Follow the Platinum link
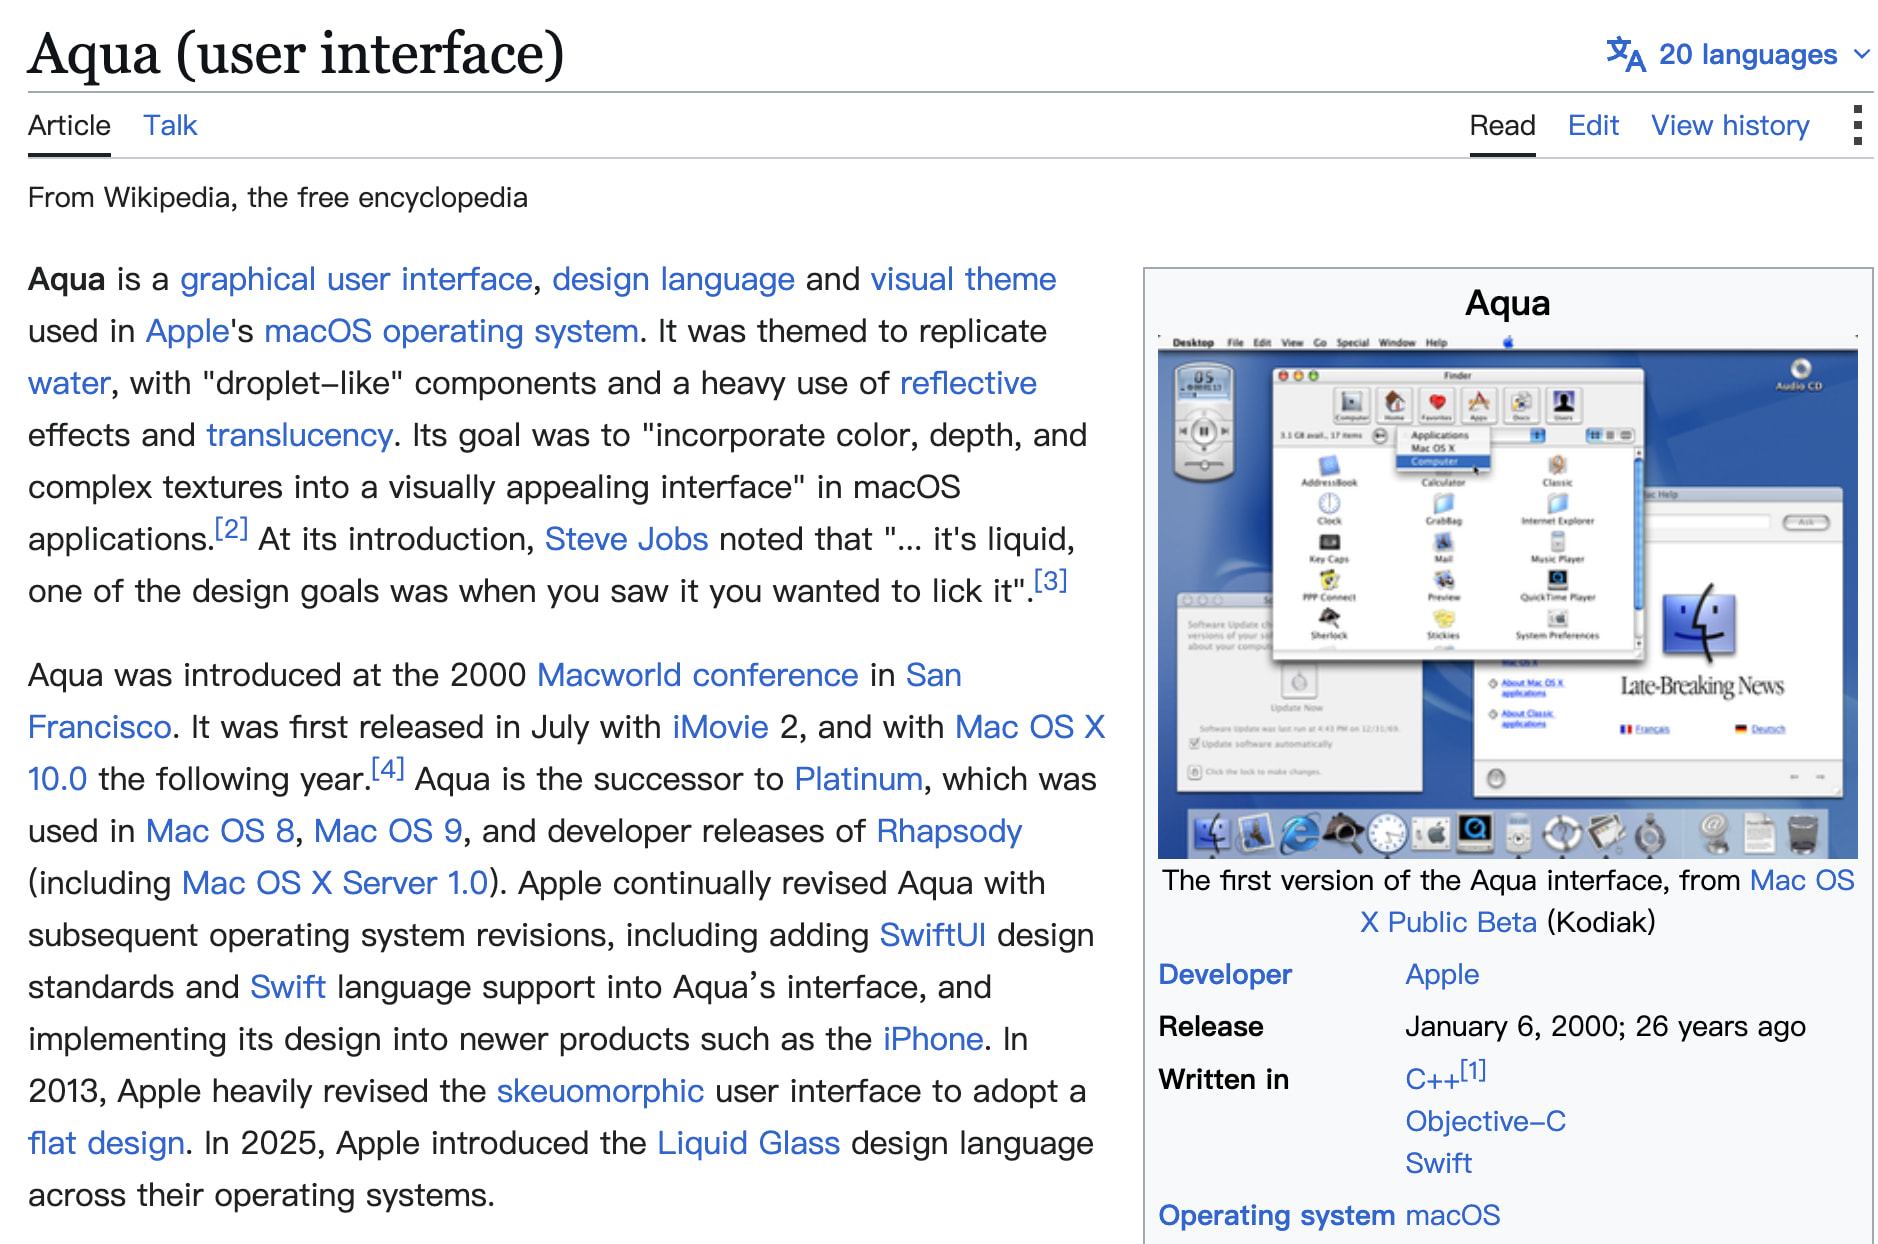Screen dimensions: 1878x1244 coord(858,779)
